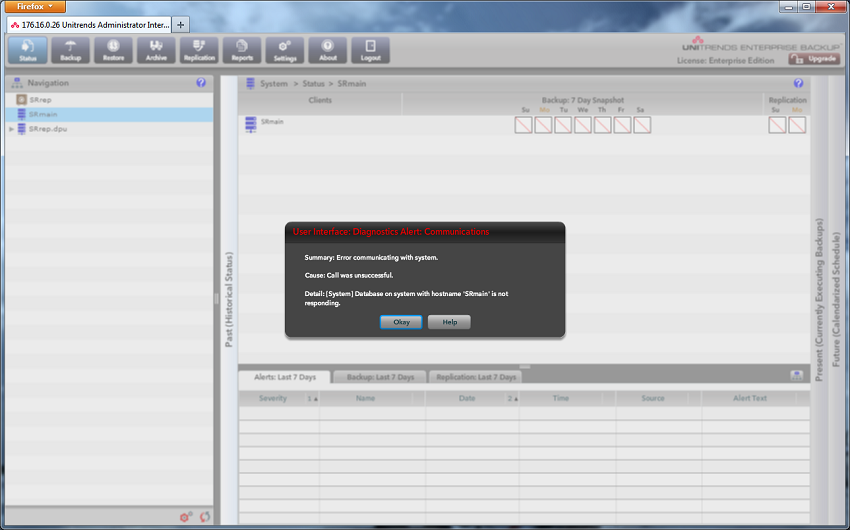The width and height of the screenshot is (850, 530).
Task: Select the Unitrends Administrator Interface browser tab
Action: (x=89, y=25)
